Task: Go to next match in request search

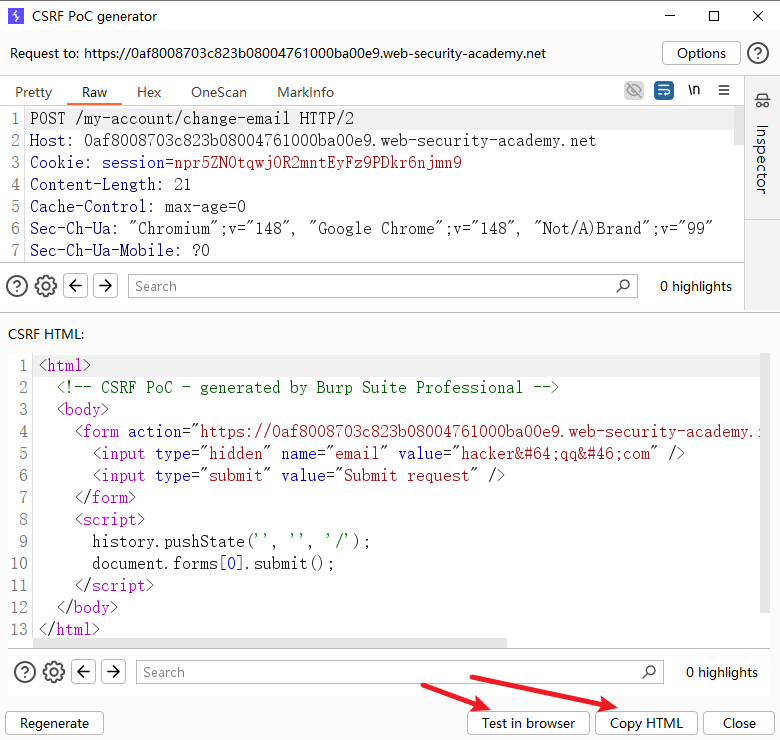Action: pos(105,286)
